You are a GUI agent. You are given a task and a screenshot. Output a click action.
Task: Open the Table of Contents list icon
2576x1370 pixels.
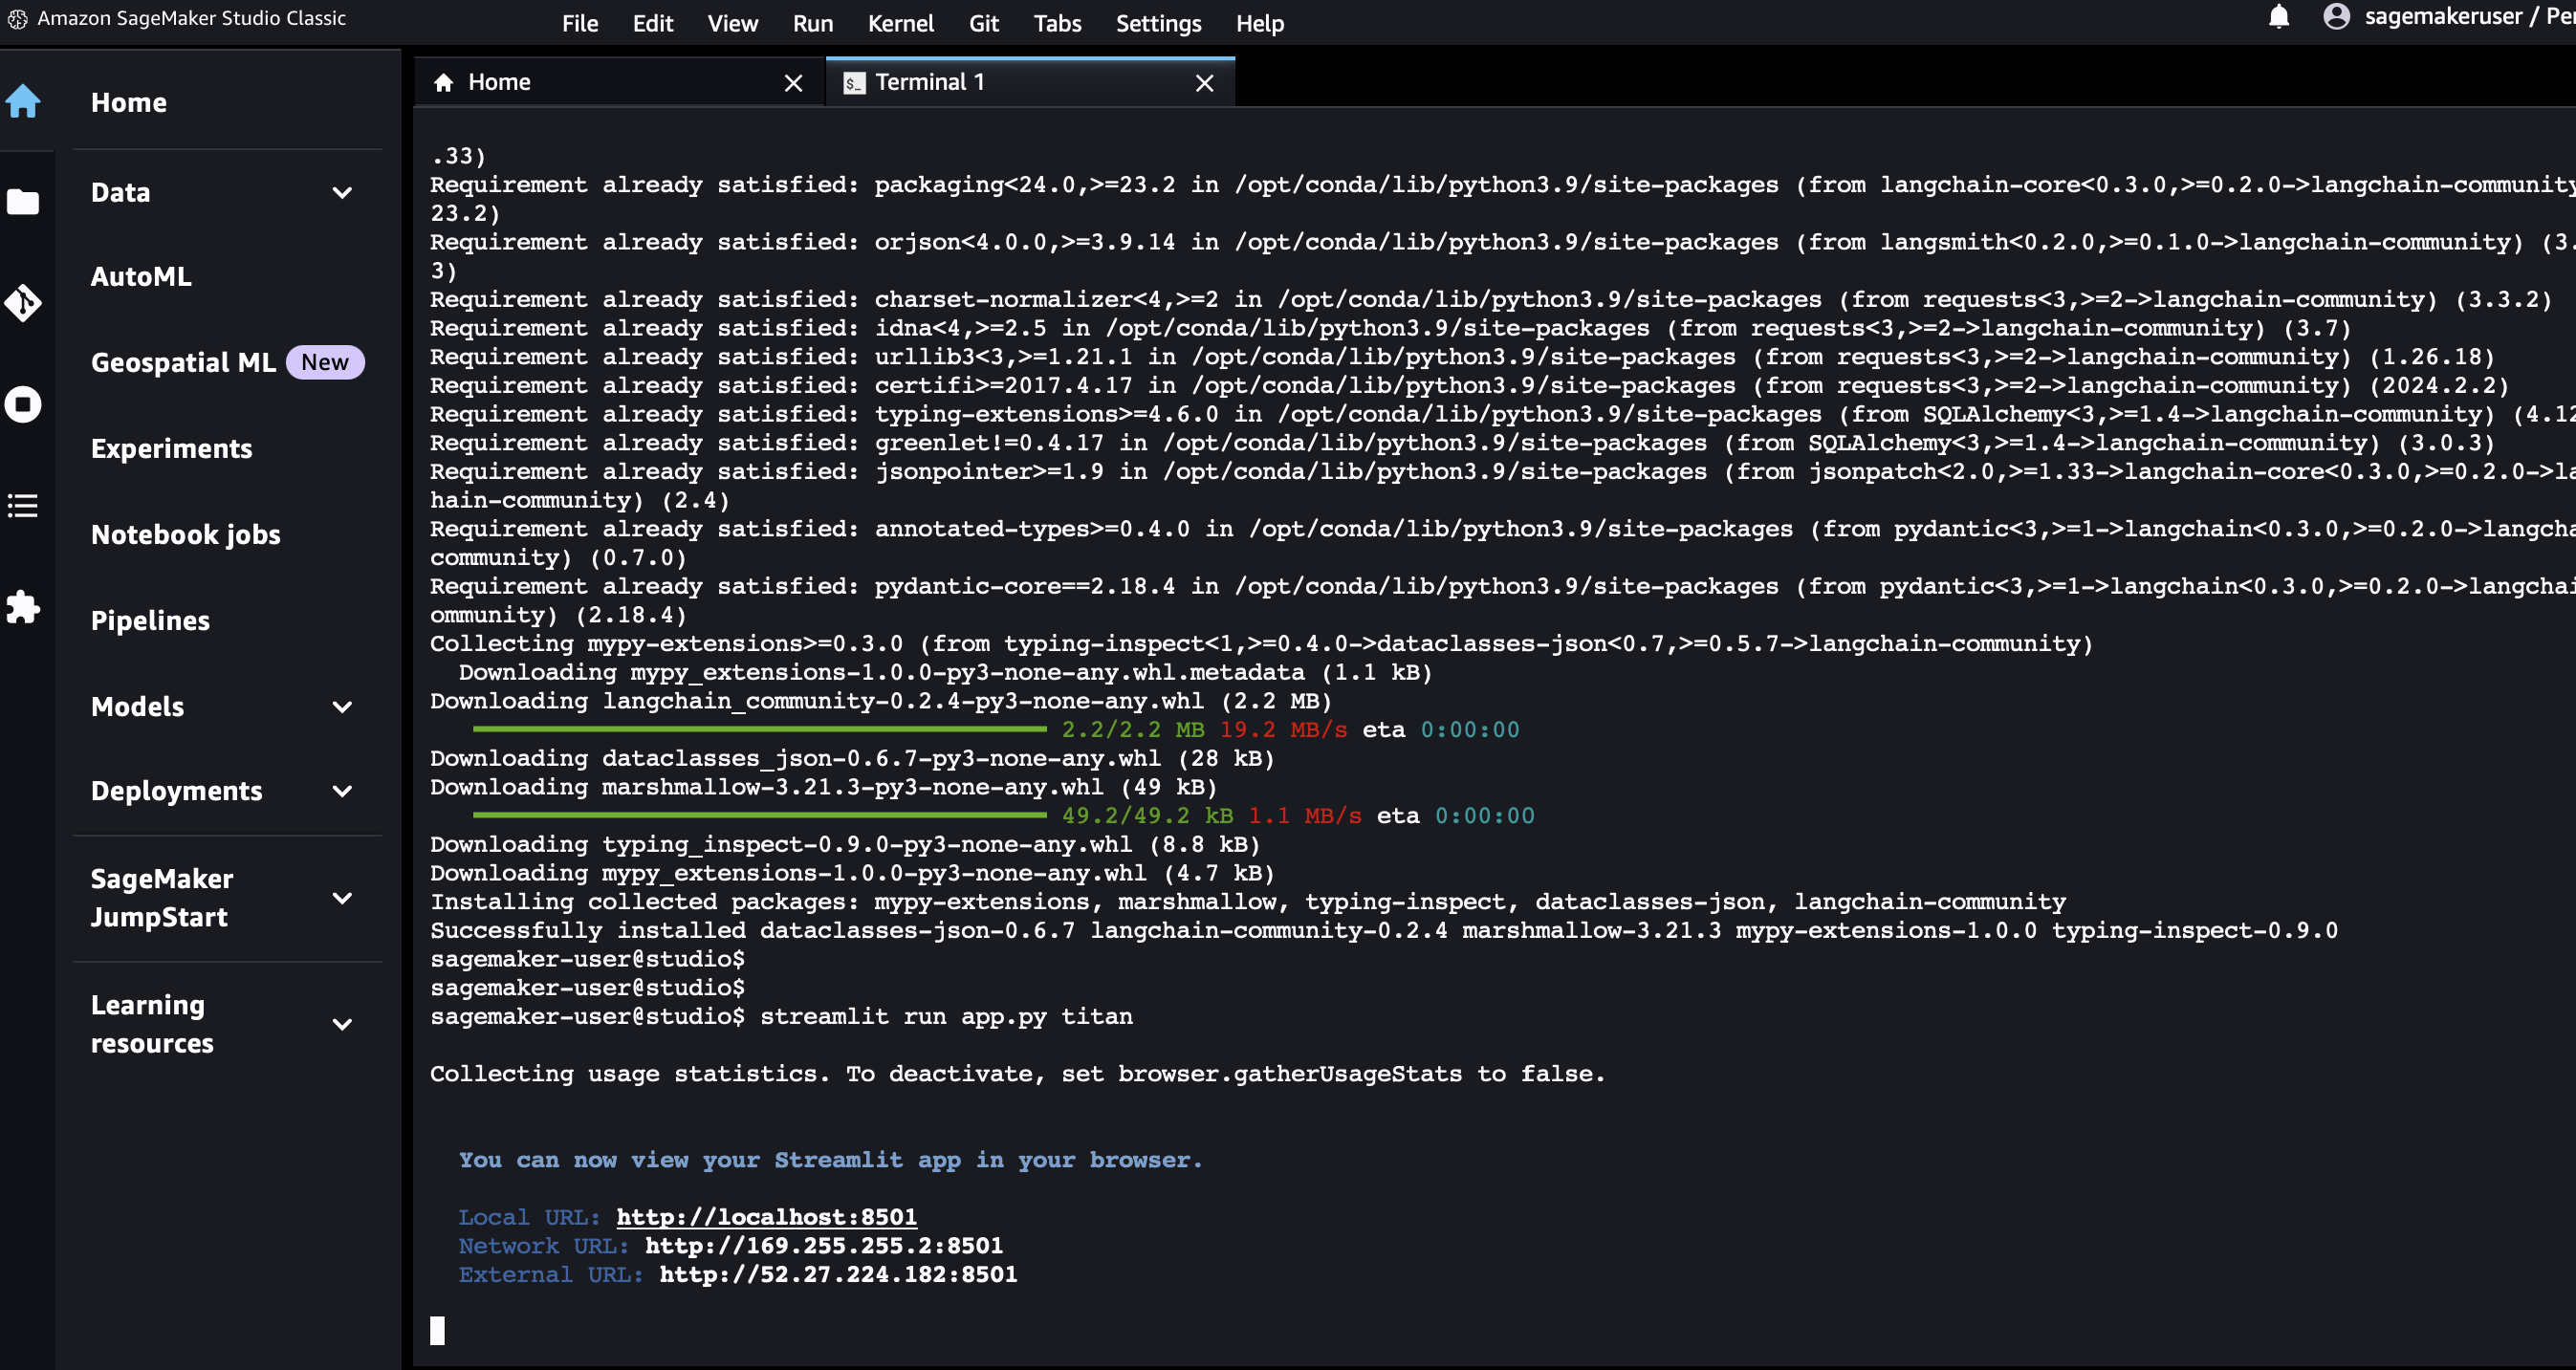click(23, 506)
